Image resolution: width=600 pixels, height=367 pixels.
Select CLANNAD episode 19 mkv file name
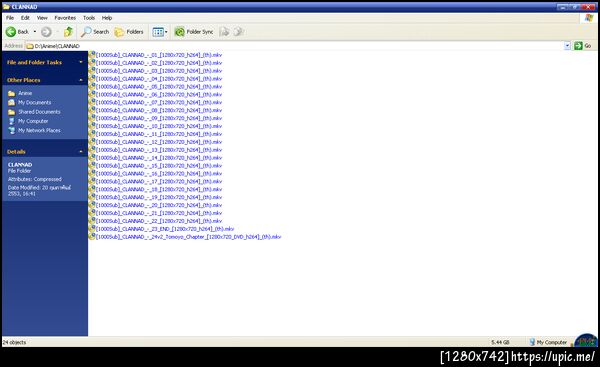(x=159, y=197)
